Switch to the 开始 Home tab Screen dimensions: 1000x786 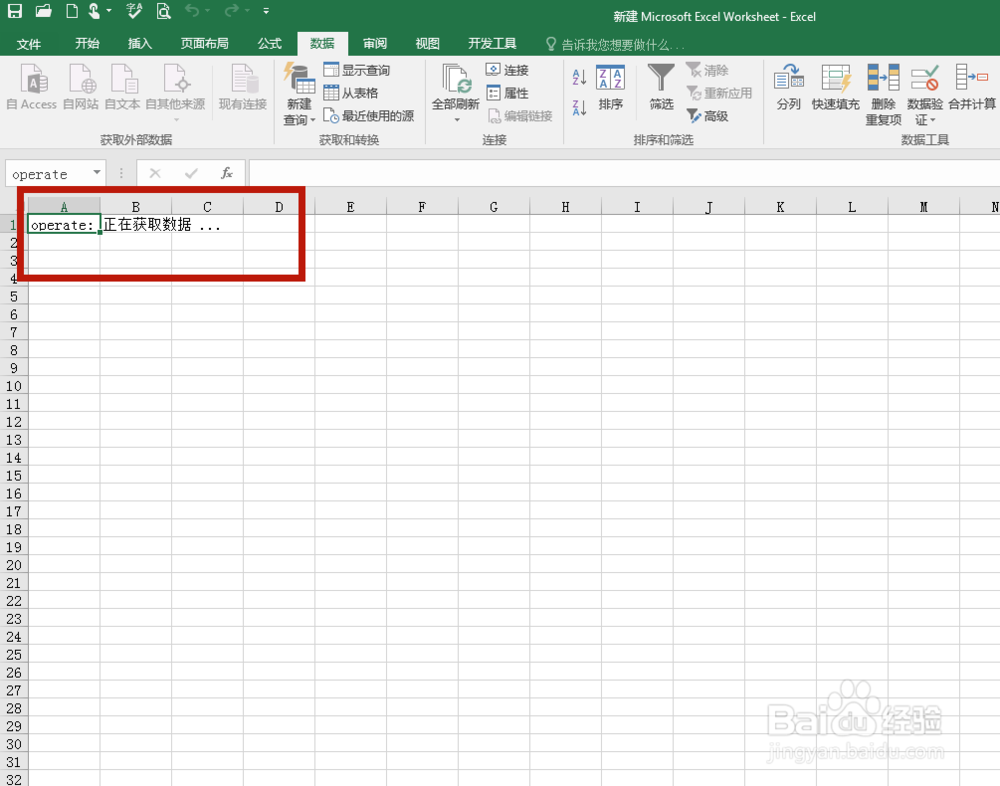click(x=87, y=43)
